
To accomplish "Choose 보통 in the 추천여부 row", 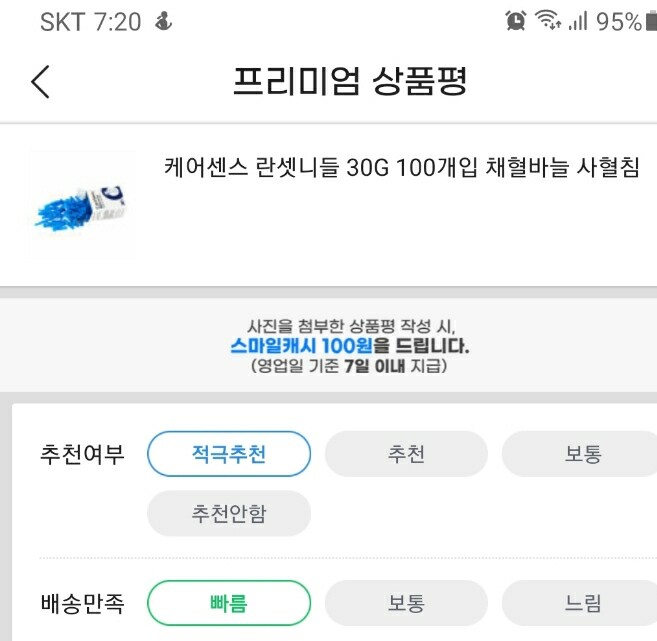I will 580,454.
